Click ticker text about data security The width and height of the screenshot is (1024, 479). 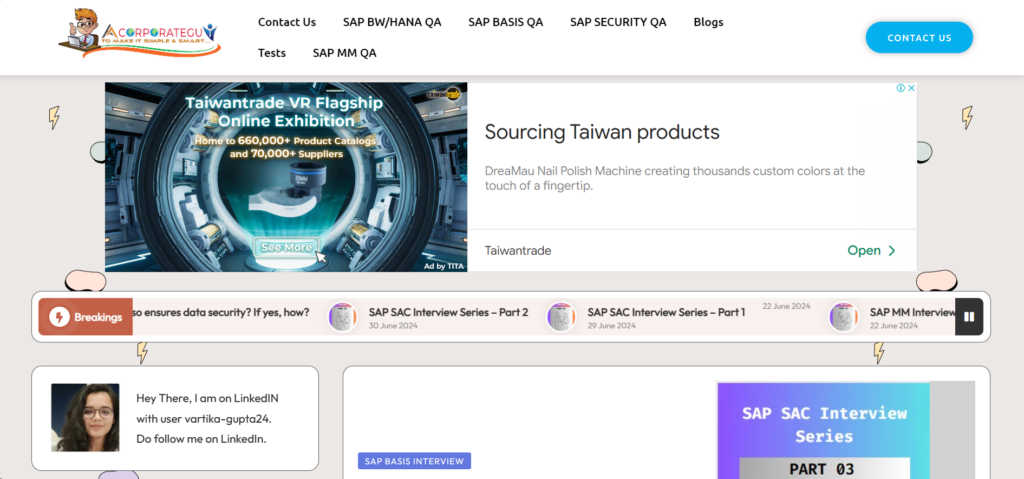pyautogui.click(x=221, y=312)
